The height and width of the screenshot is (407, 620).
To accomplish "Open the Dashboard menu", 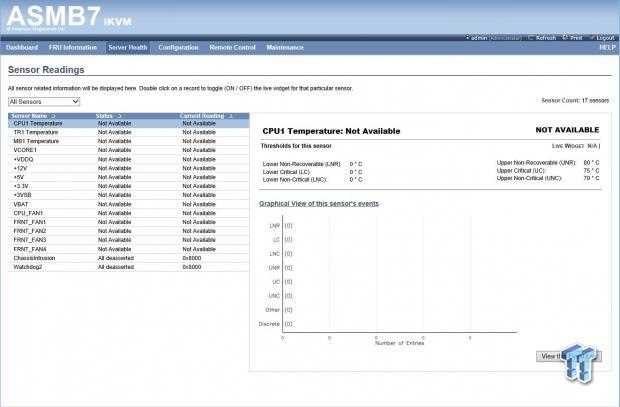I will click(22, 47).
